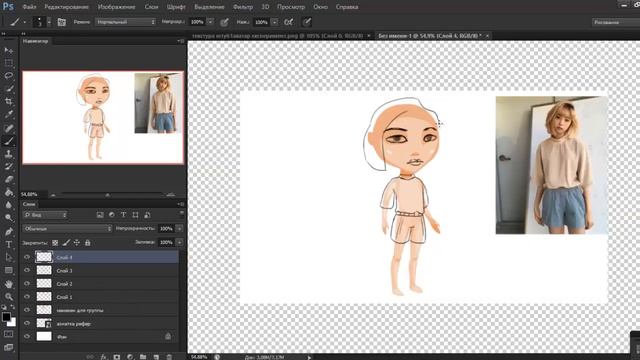Viewport: 640px width, 360px height.
Task: Select the Hand tool
Action: coord(9,284)
